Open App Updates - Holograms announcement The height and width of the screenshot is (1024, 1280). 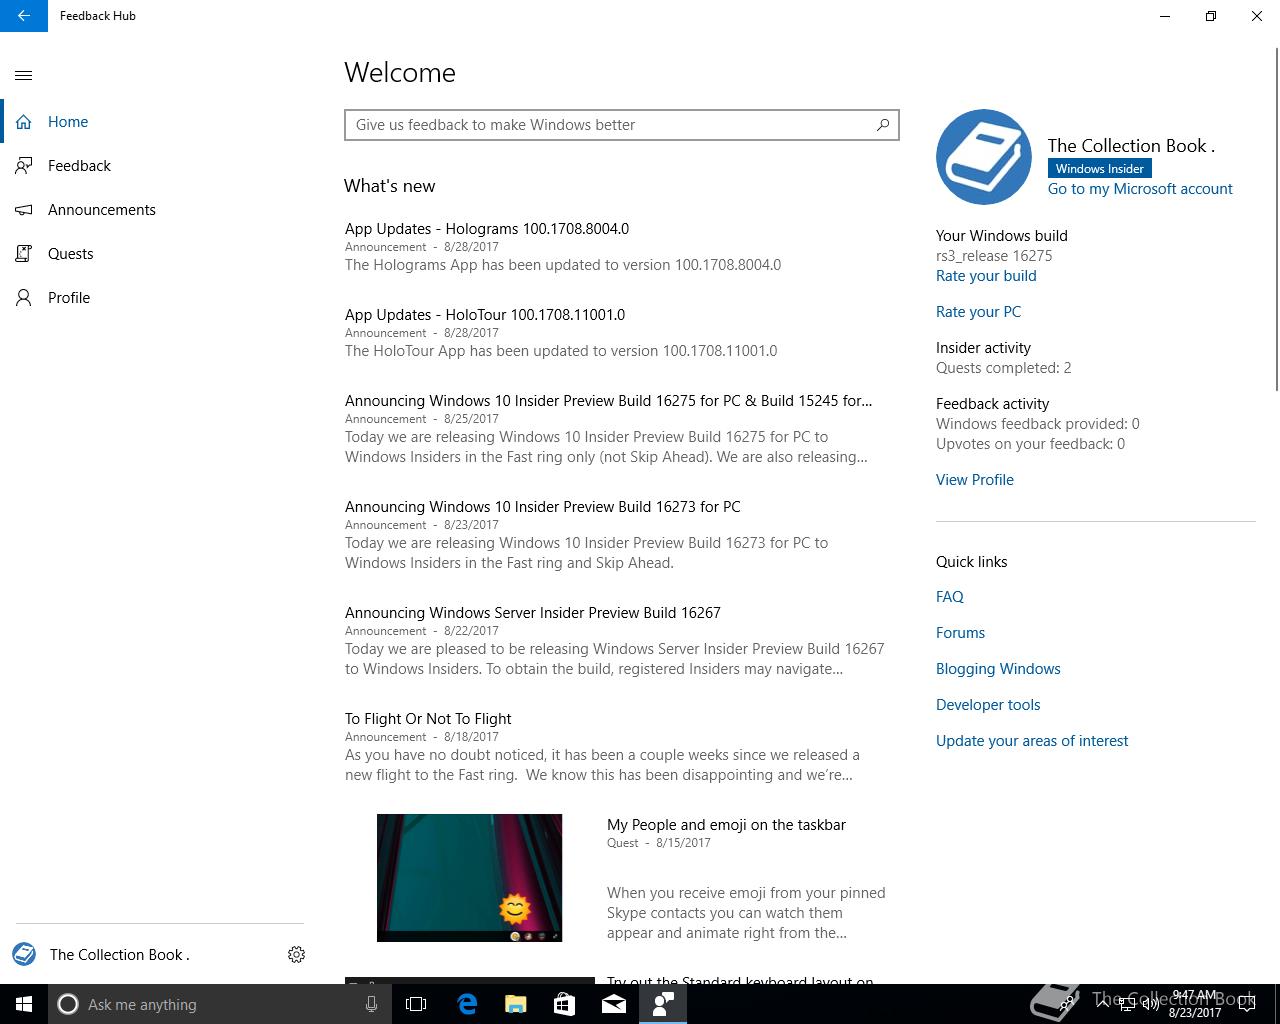pyautogui.click(x=487, y=229)
